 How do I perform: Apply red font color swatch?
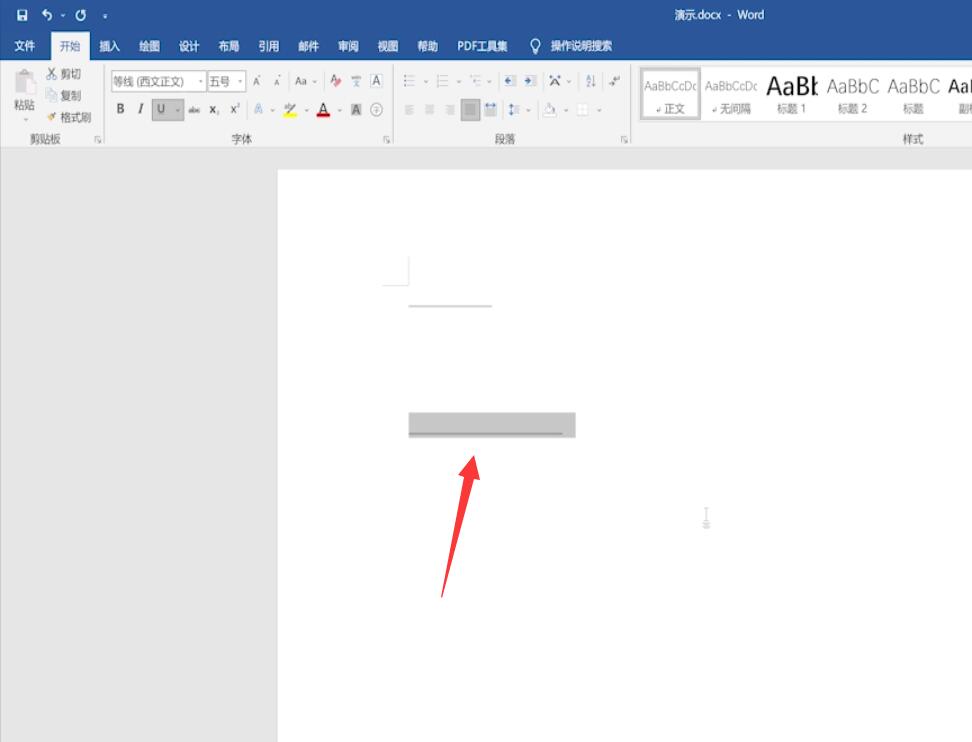[x=323, y=110]
